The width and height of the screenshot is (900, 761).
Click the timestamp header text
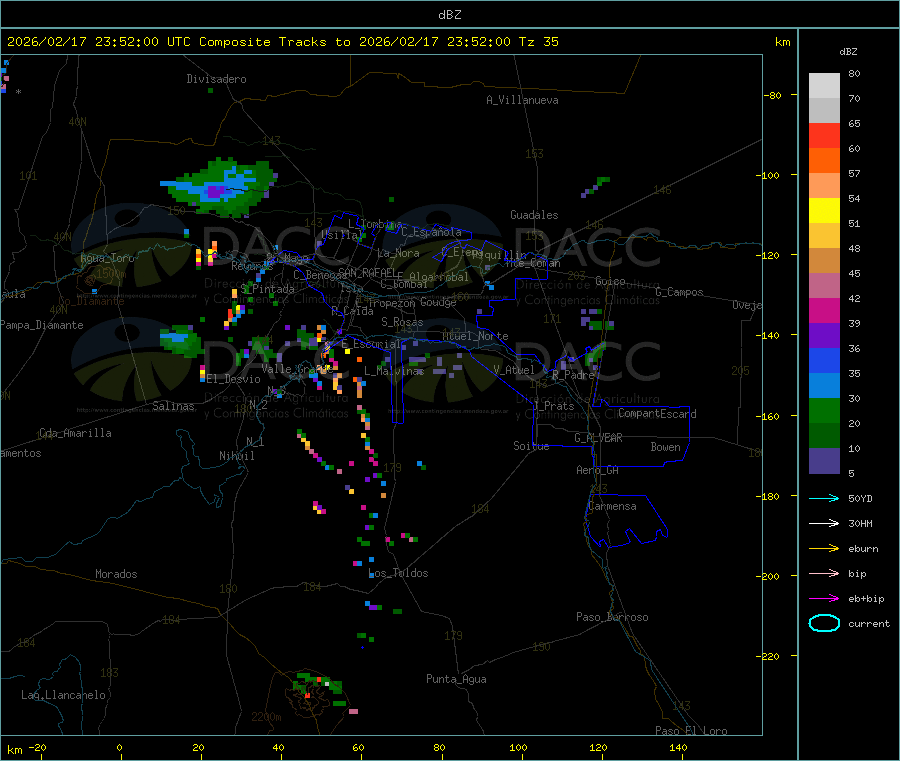(x=282, y=42)
